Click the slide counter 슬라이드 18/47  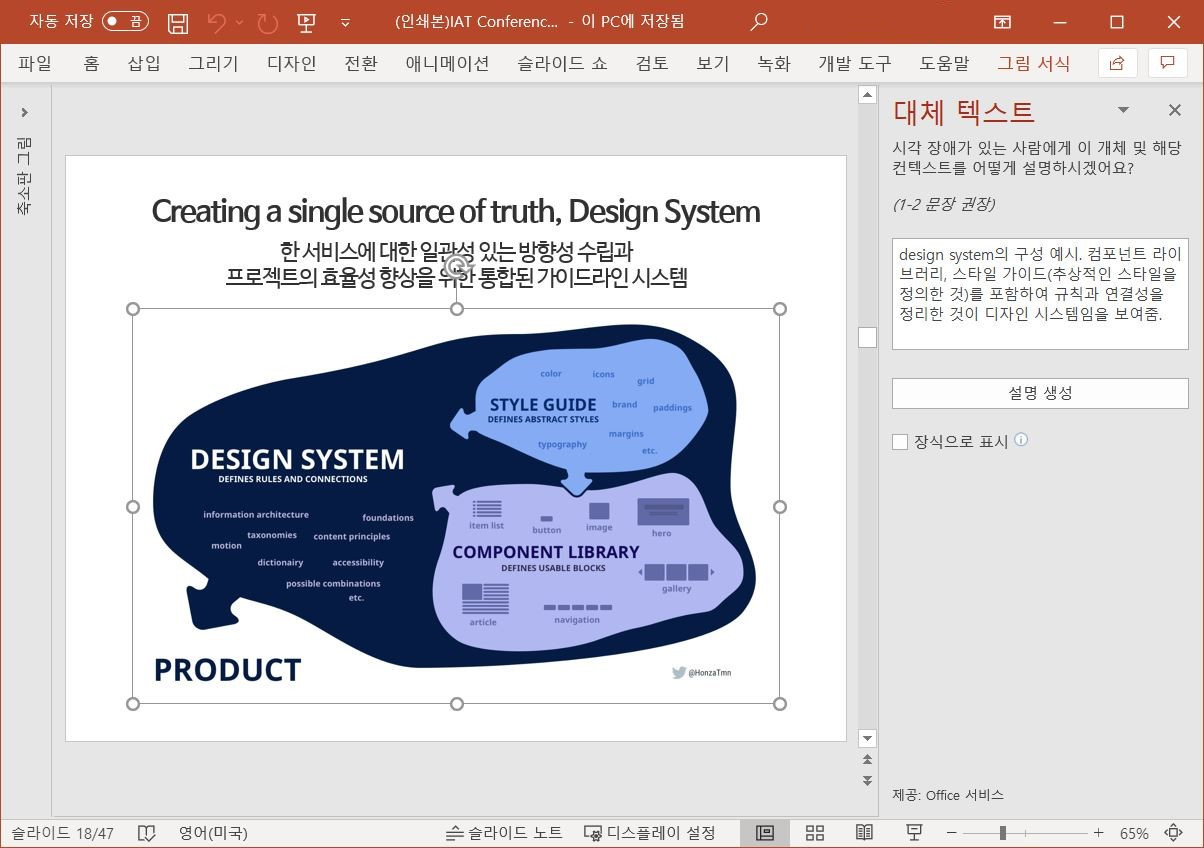[x=63, y=833]
